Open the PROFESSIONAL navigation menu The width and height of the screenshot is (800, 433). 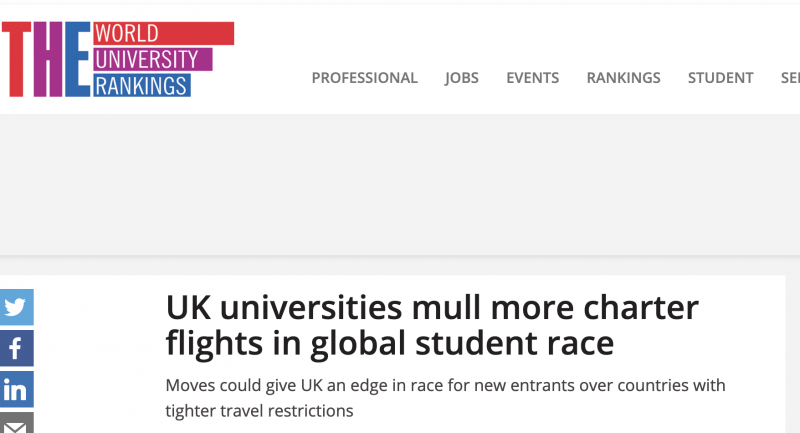pyautogui.click(x=364, y=78)
